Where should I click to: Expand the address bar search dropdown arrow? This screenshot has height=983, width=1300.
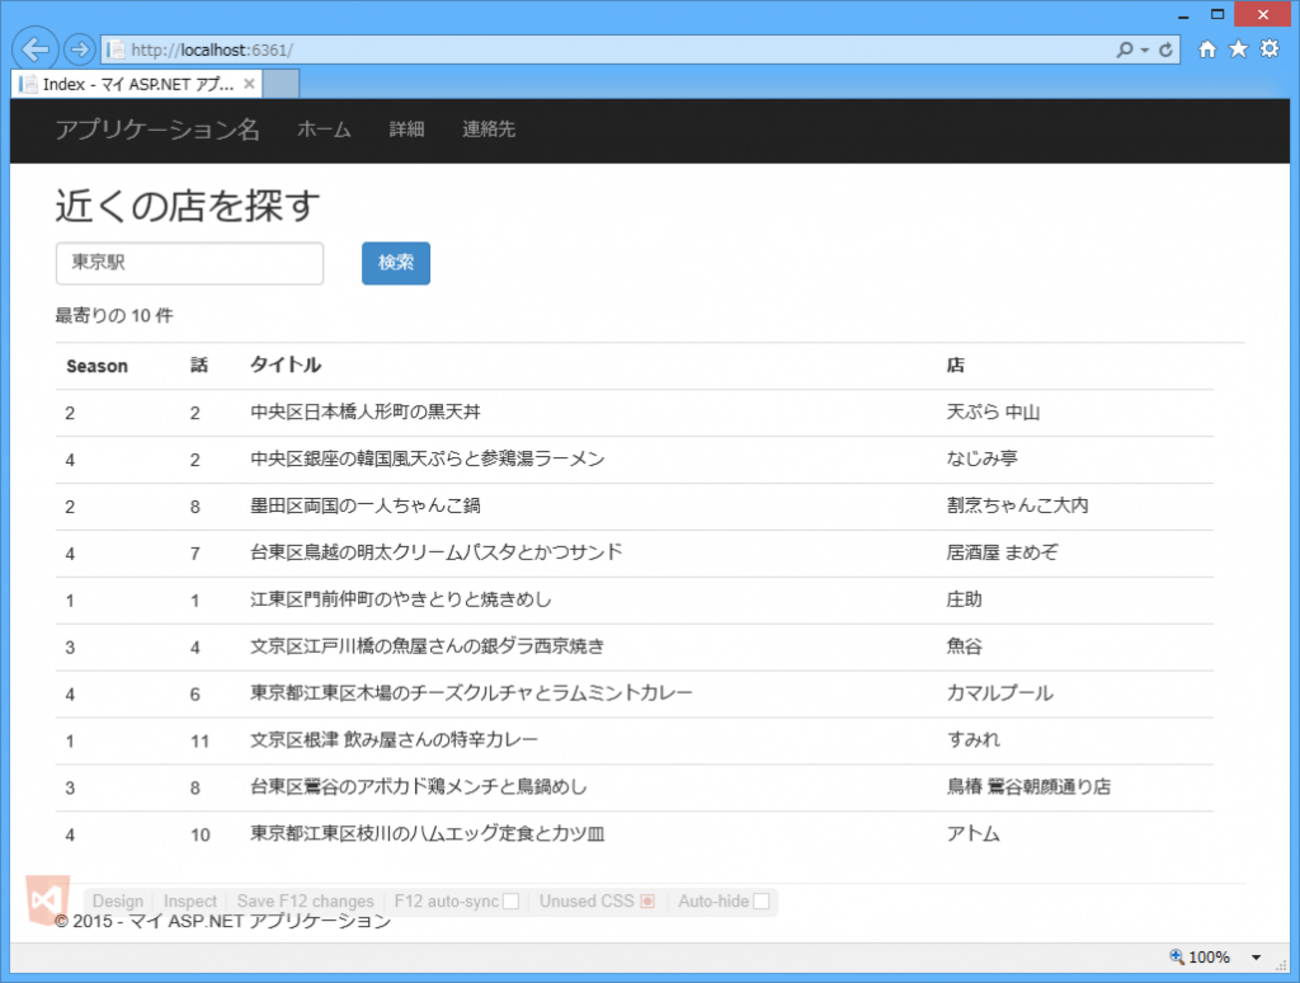[1145, 50]
